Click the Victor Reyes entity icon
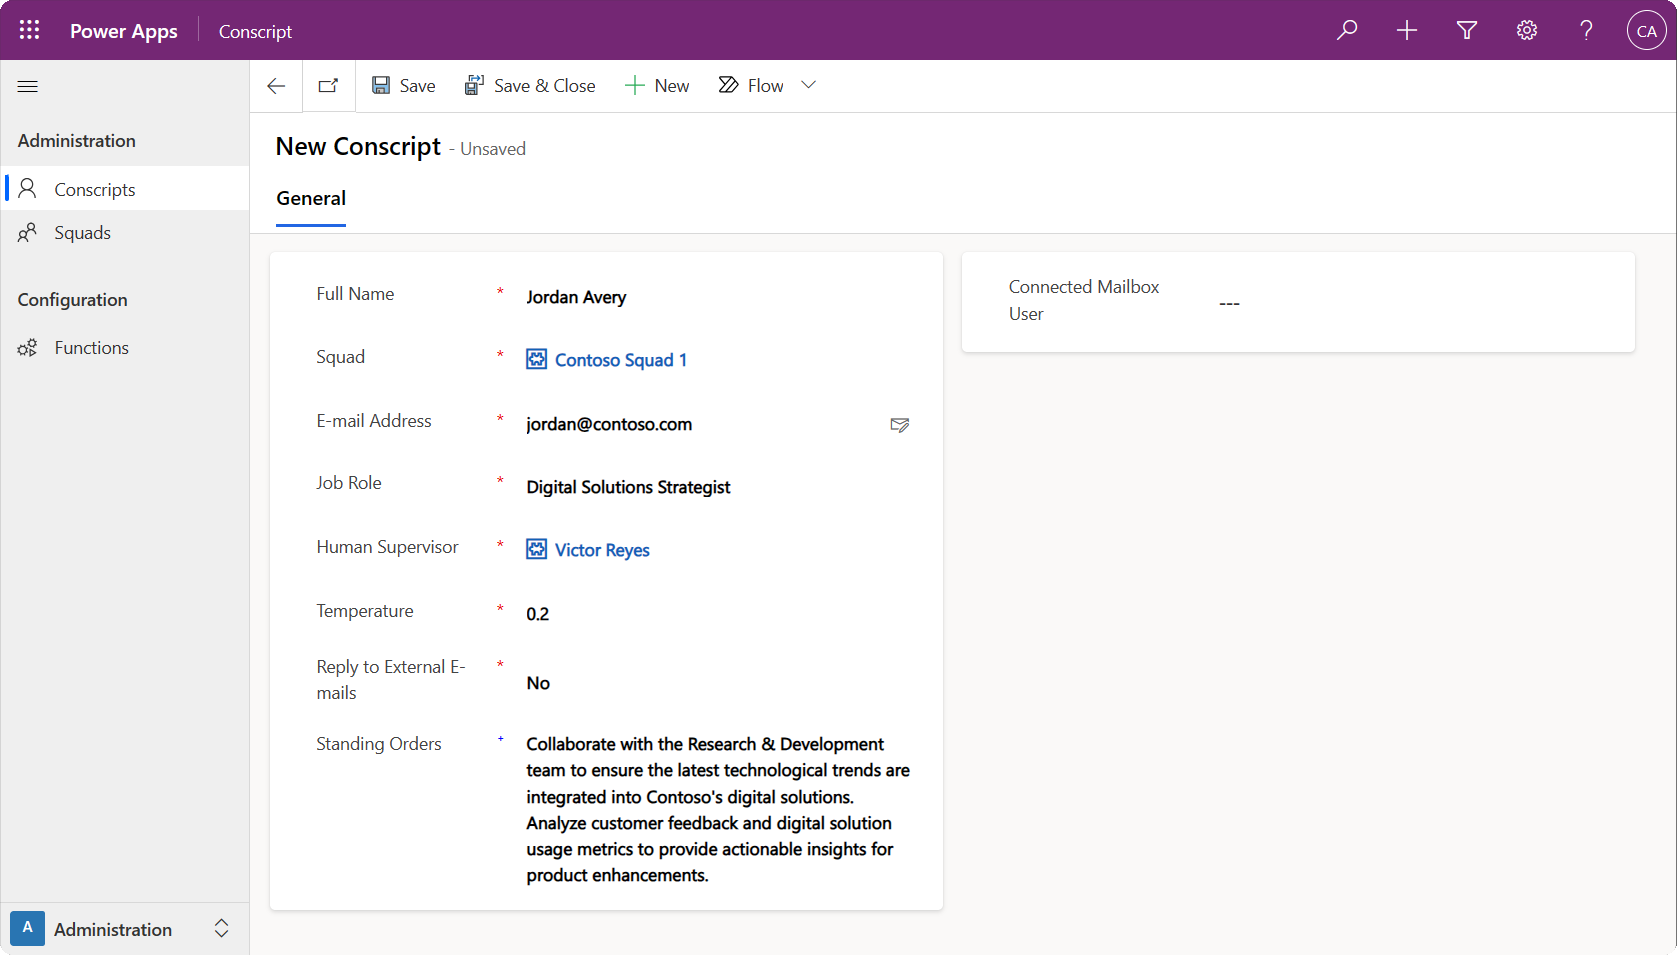This screenshot has height=955, width=1677. pos(537,549)
